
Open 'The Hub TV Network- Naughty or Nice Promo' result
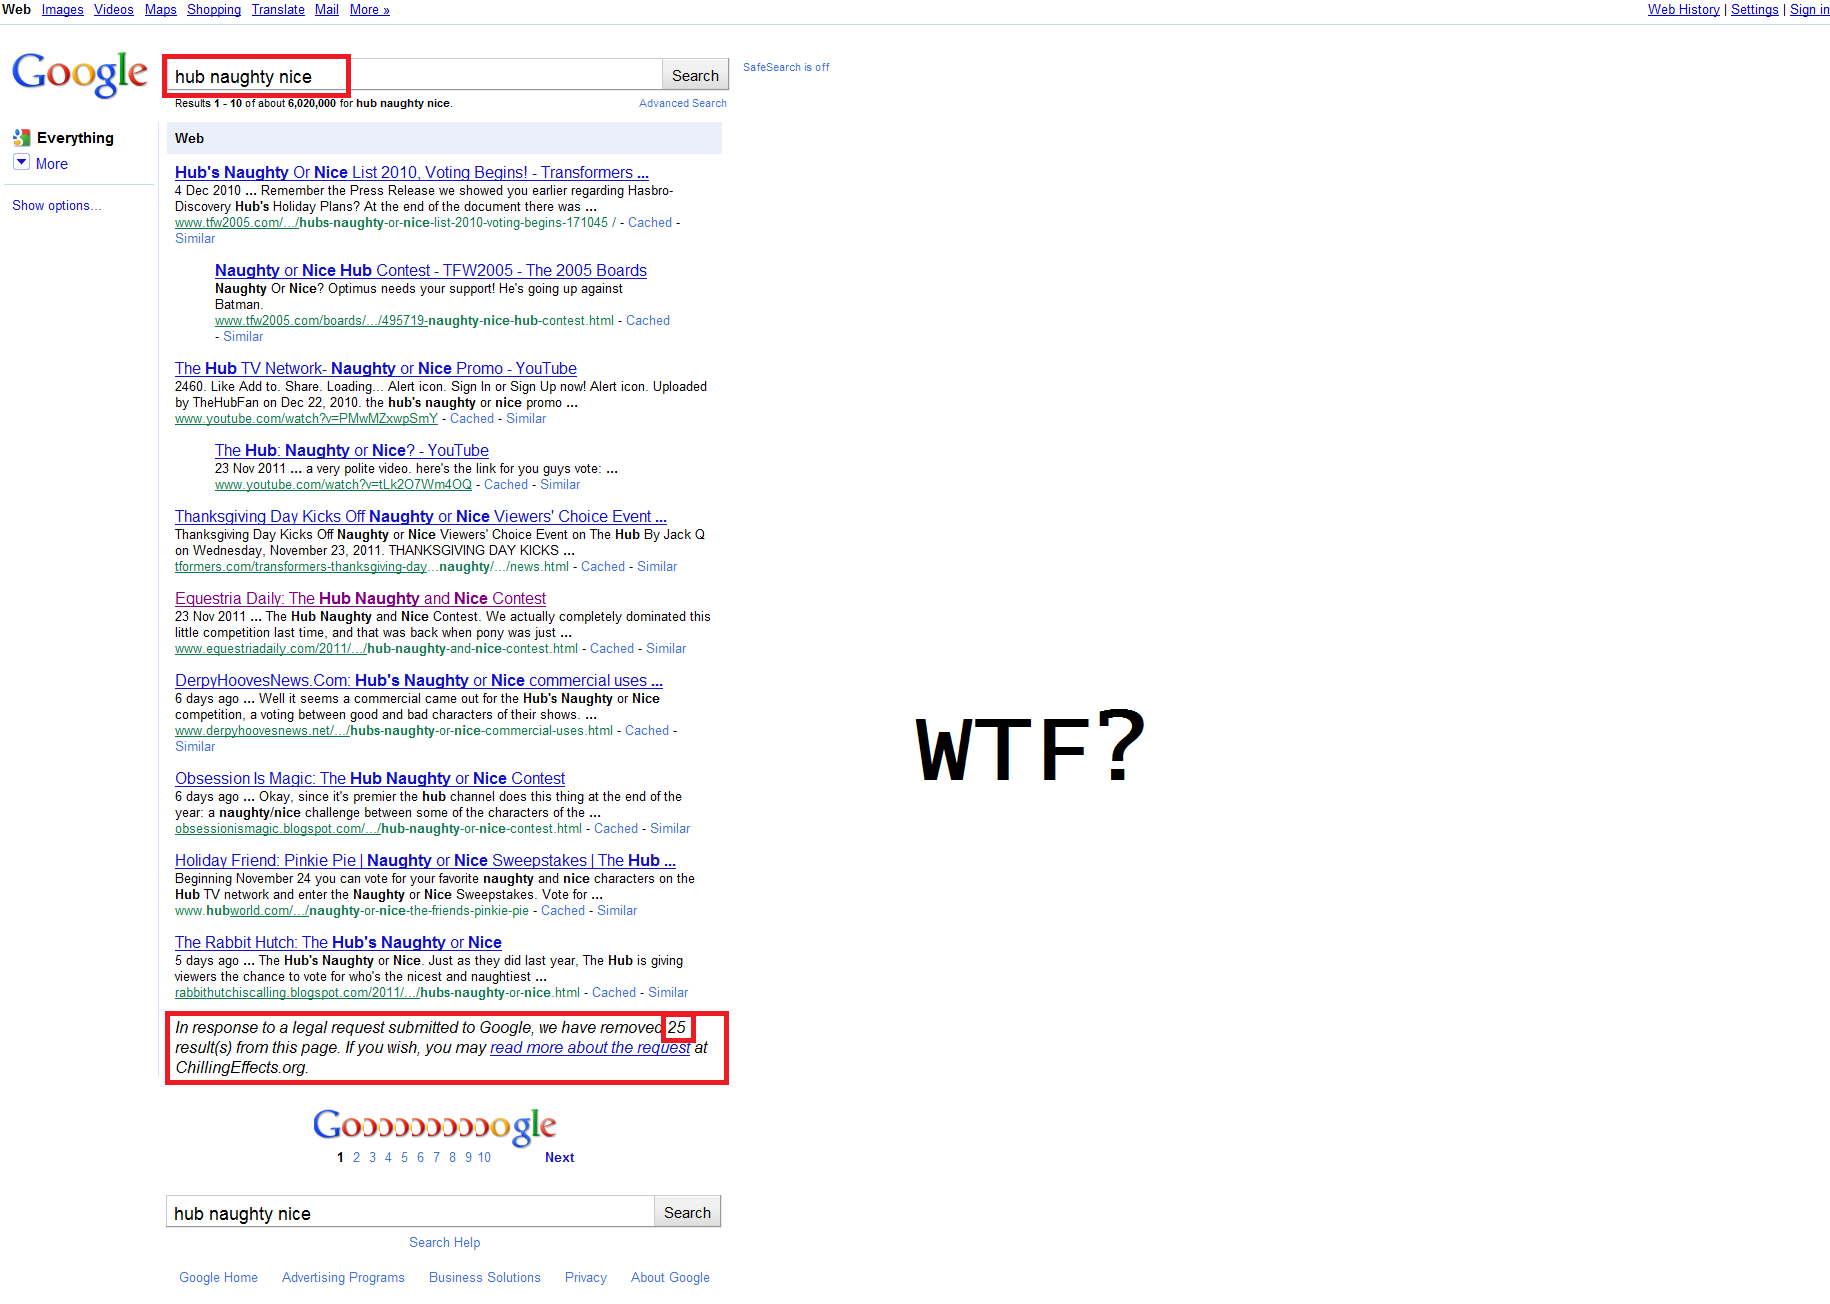click(375, 368)
